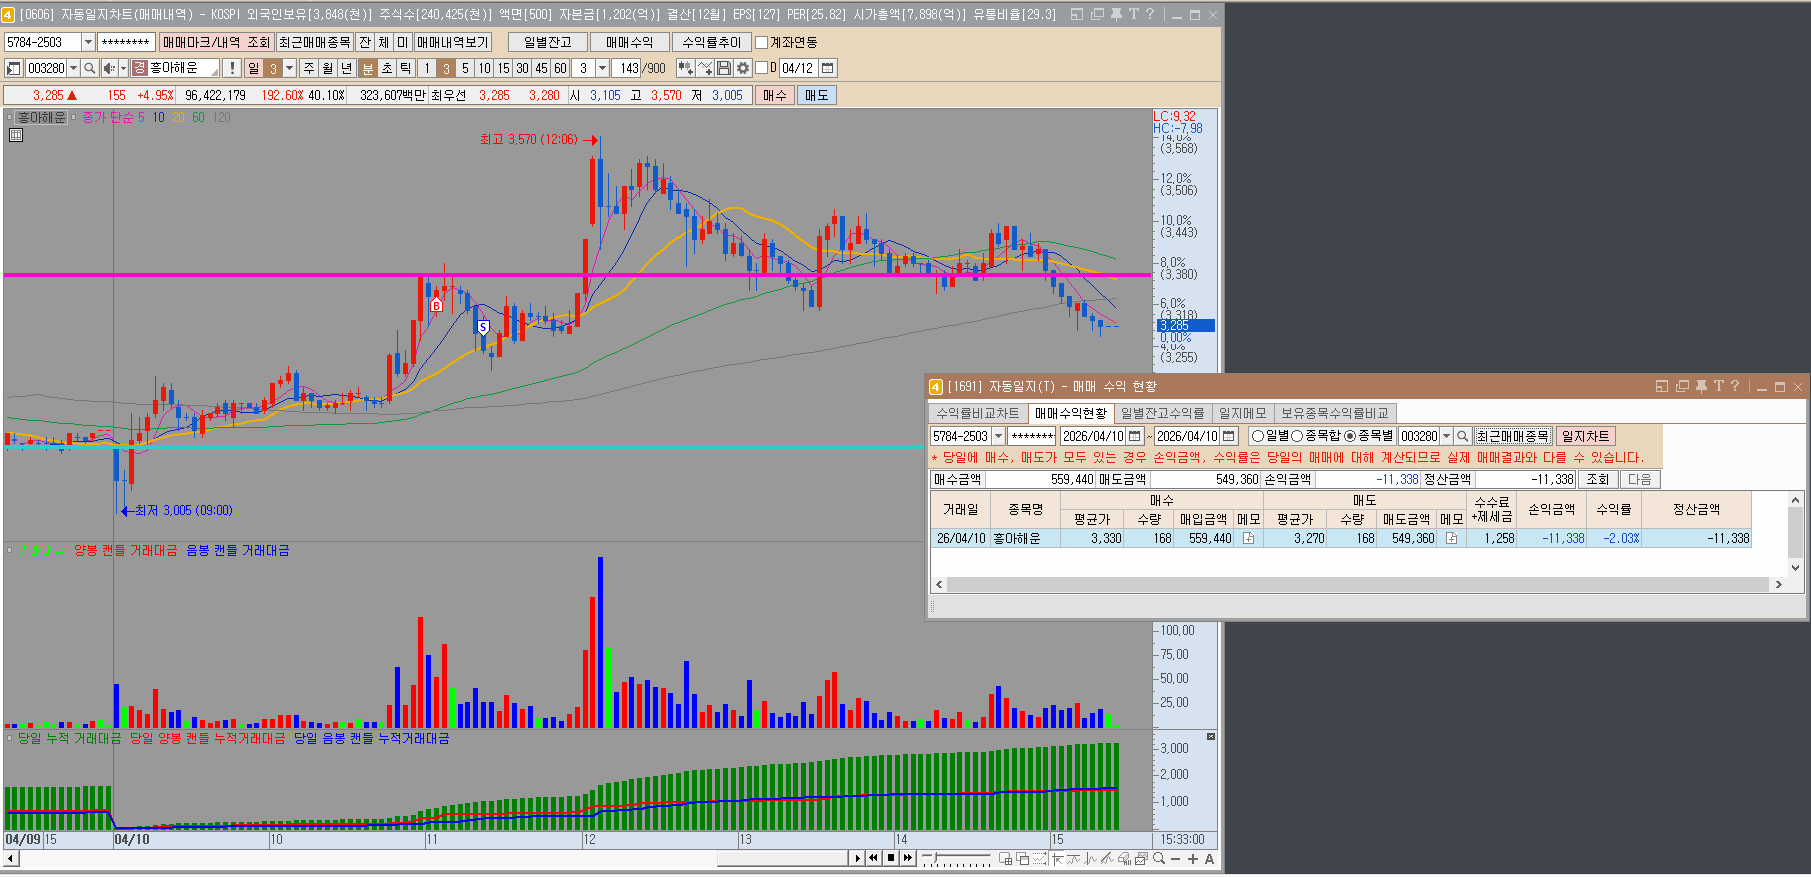Open 일지차트 button in profit window
This screenshot has height=877, width=1811.
pos(1586,436)
